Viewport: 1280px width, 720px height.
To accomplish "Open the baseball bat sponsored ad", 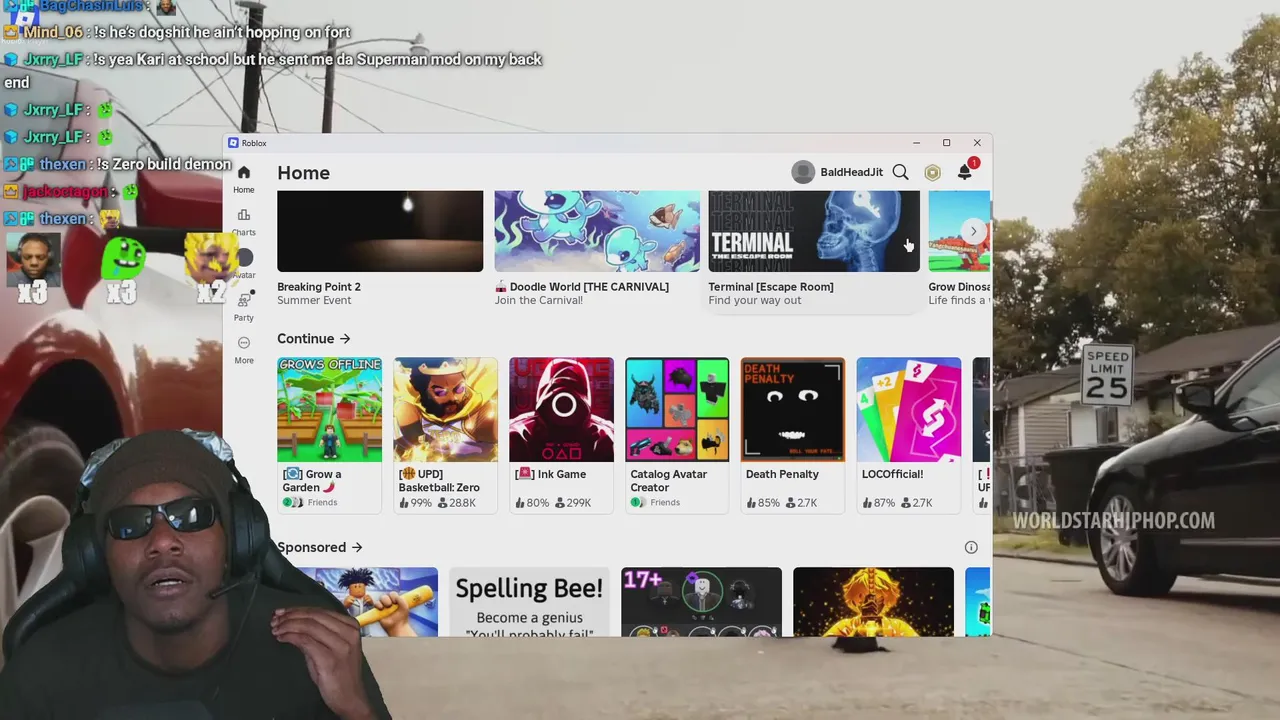I will [x=365, y=602].
